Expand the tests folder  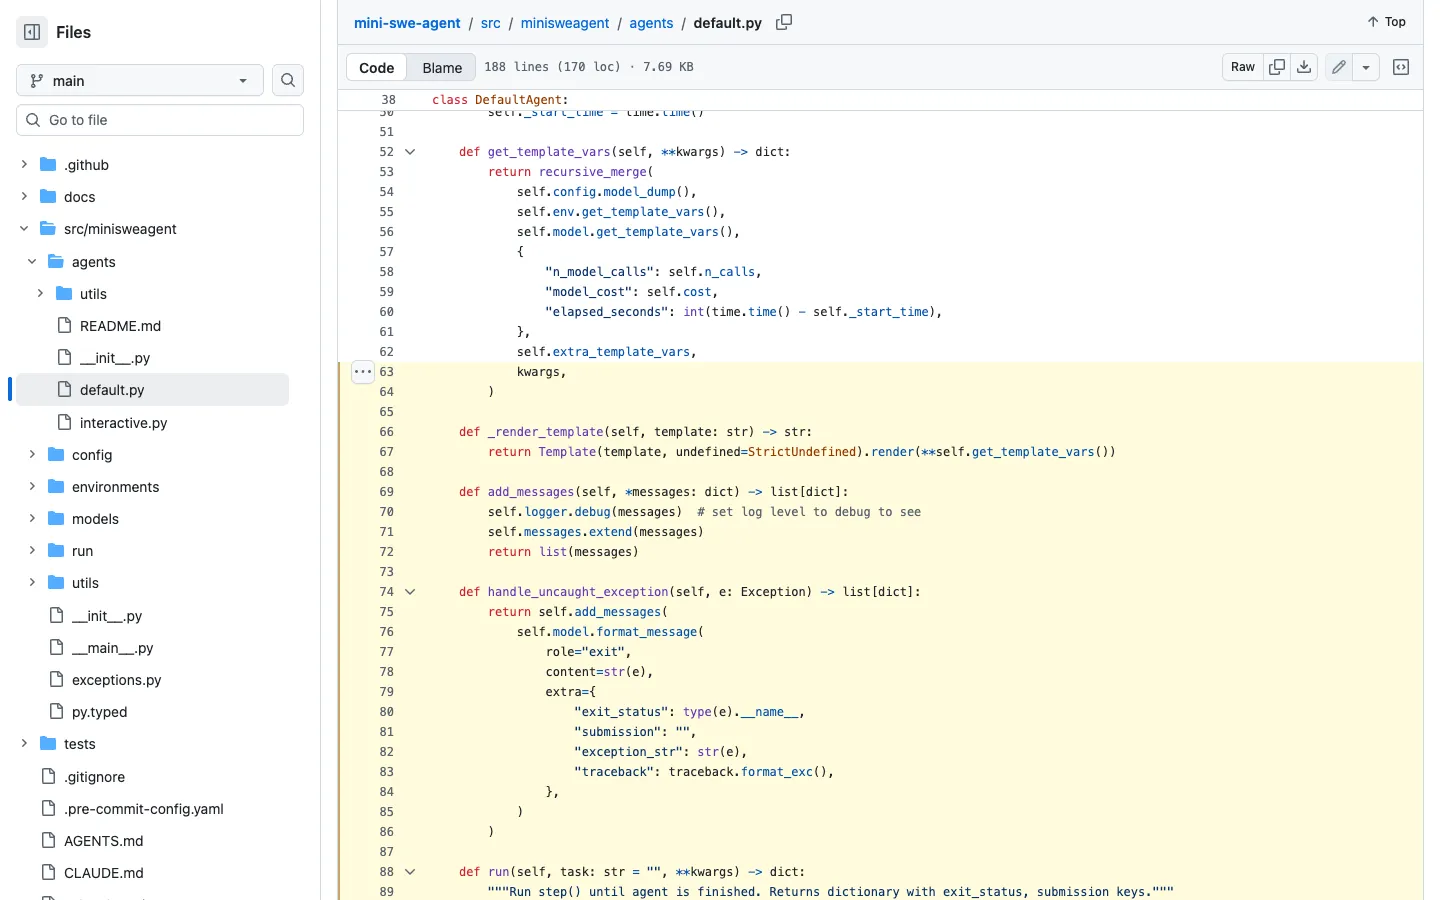(24, 744)
